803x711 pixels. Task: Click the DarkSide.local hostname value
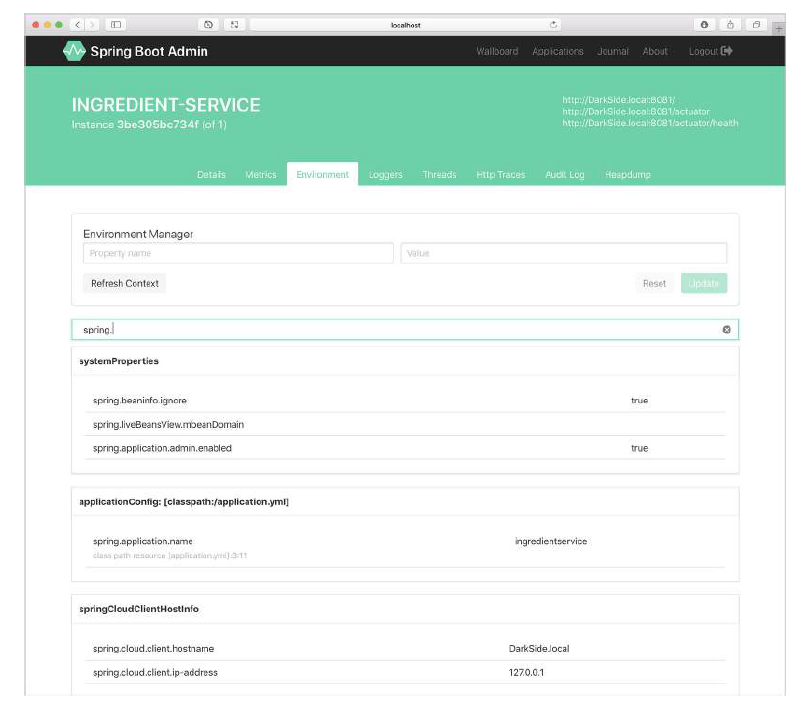(539, 649)
